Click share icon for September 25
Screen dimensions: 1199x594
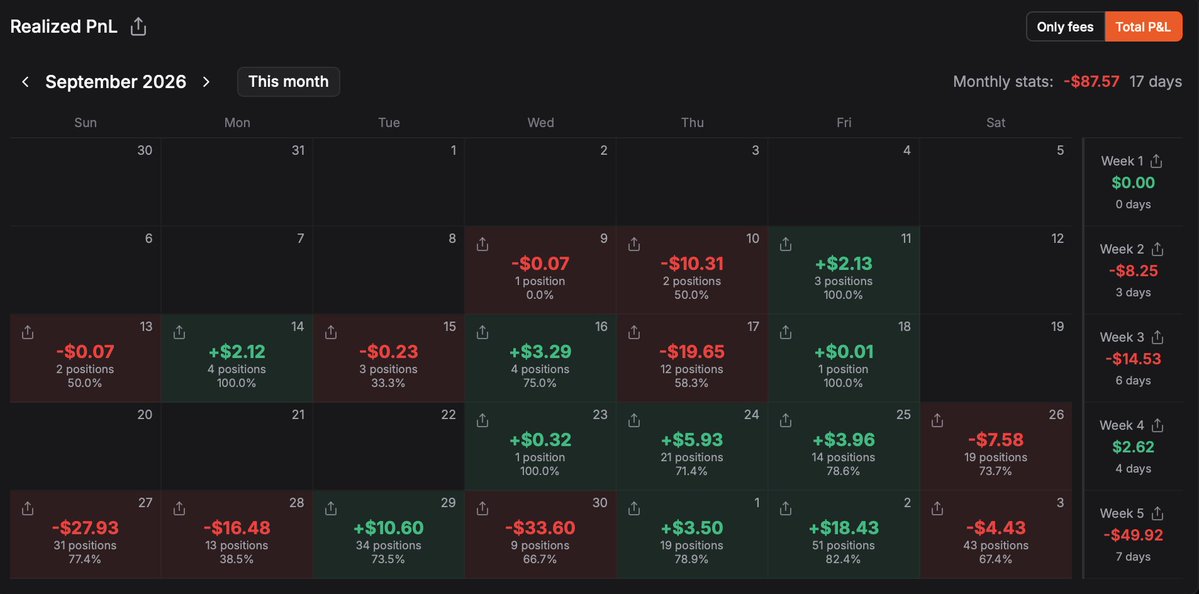(x=785, y=420)
